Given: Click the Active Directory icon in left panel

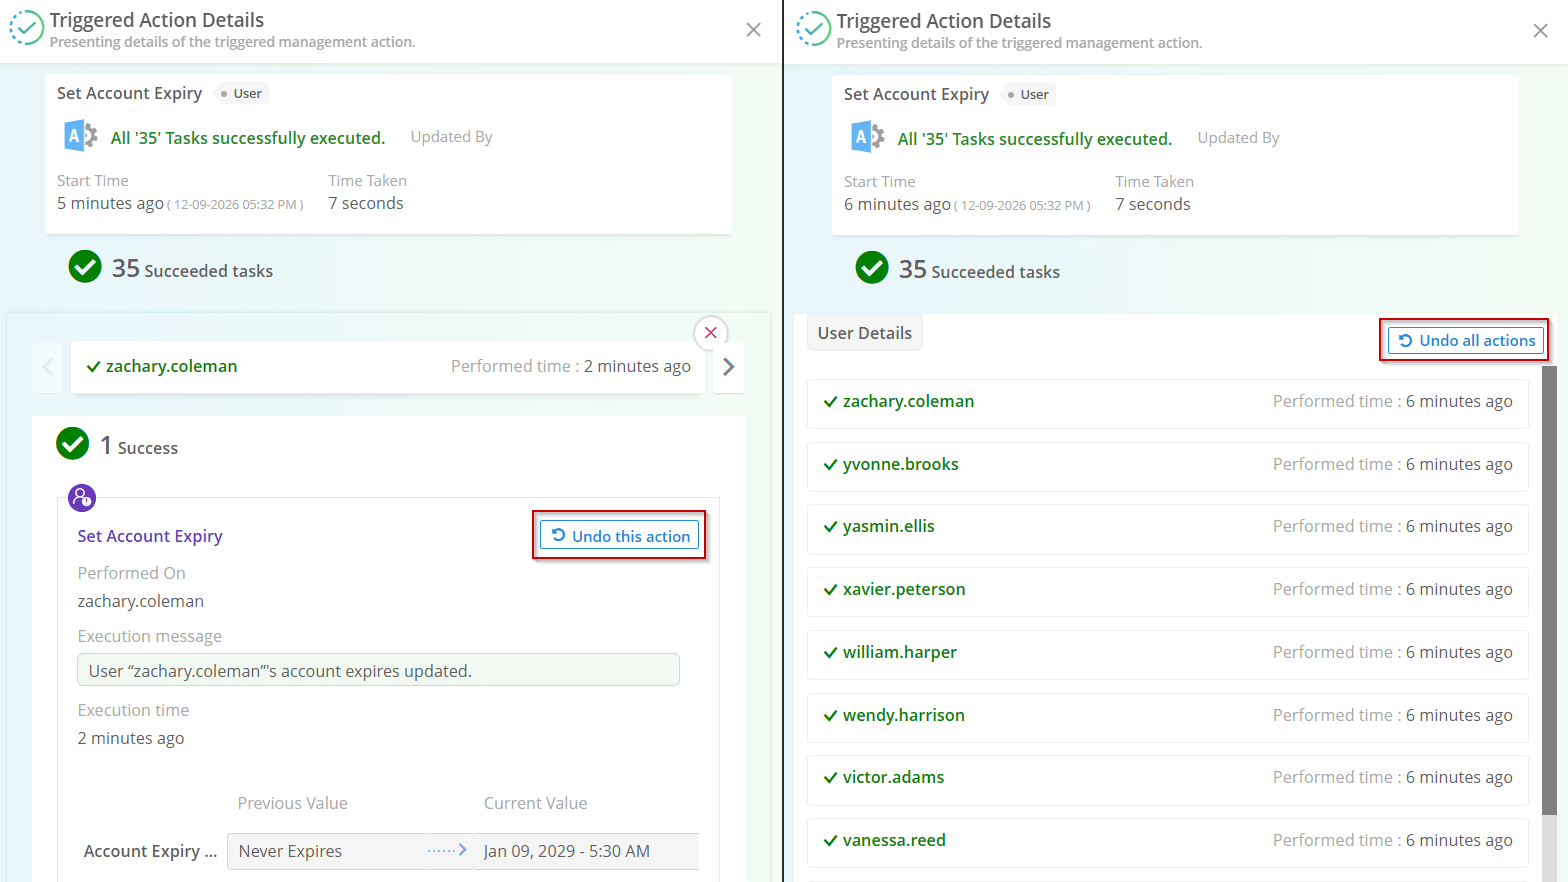Looking at the screenshot, I should pyautogui.click(x=80, y=136).
